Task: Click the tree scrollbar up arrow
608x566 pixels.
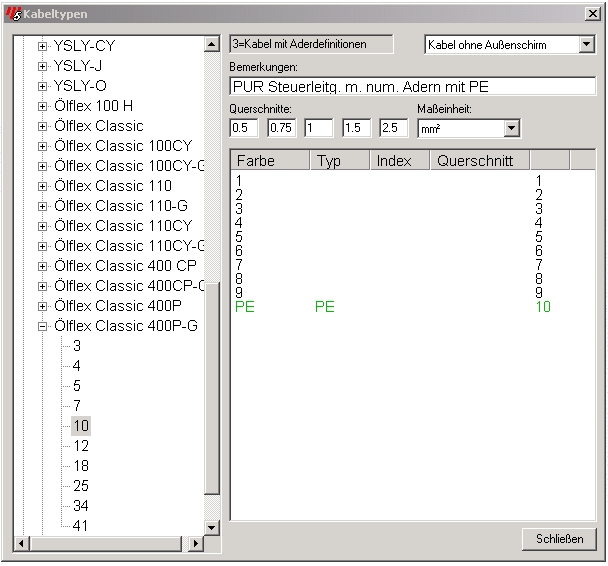Action: [x=212, y=44]
